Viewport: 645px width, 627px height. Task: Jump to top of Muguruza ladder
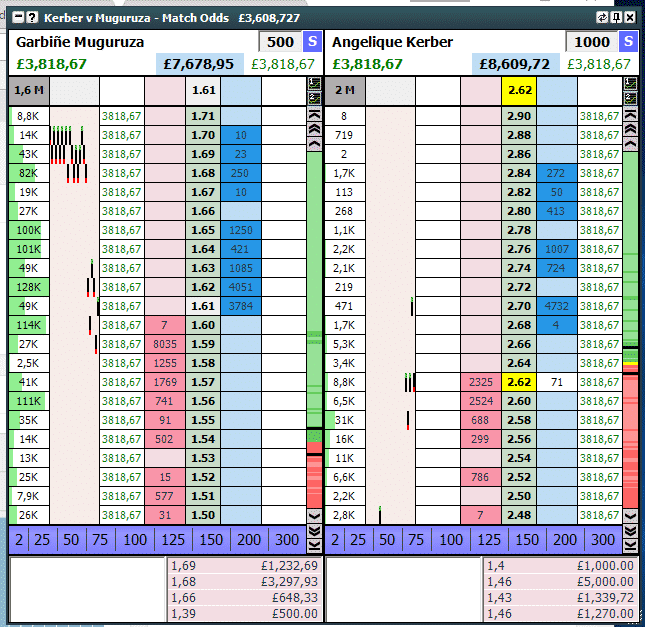click(314, 115)
